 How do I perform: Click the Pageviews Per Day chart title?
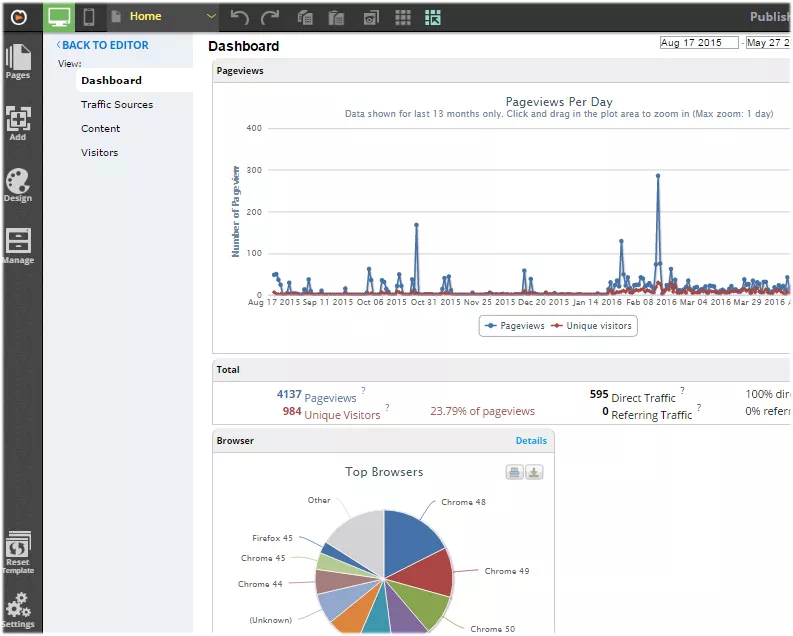pos(559,102)
